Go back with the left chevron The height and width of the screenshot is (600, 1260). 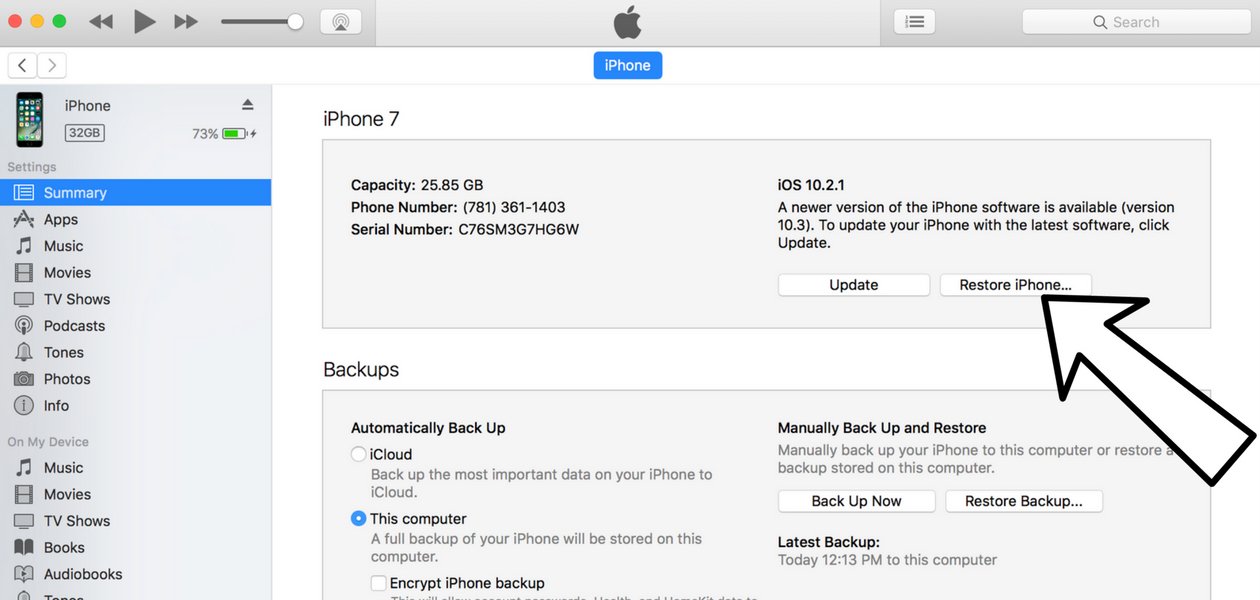click(22, 66)
